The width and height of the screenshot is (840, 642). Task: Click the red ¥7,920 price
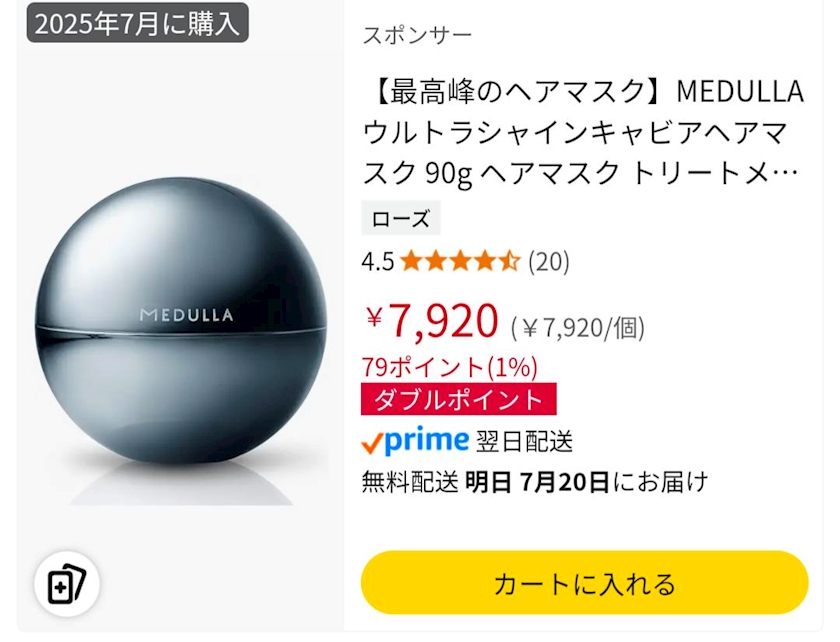coord(431,320)
